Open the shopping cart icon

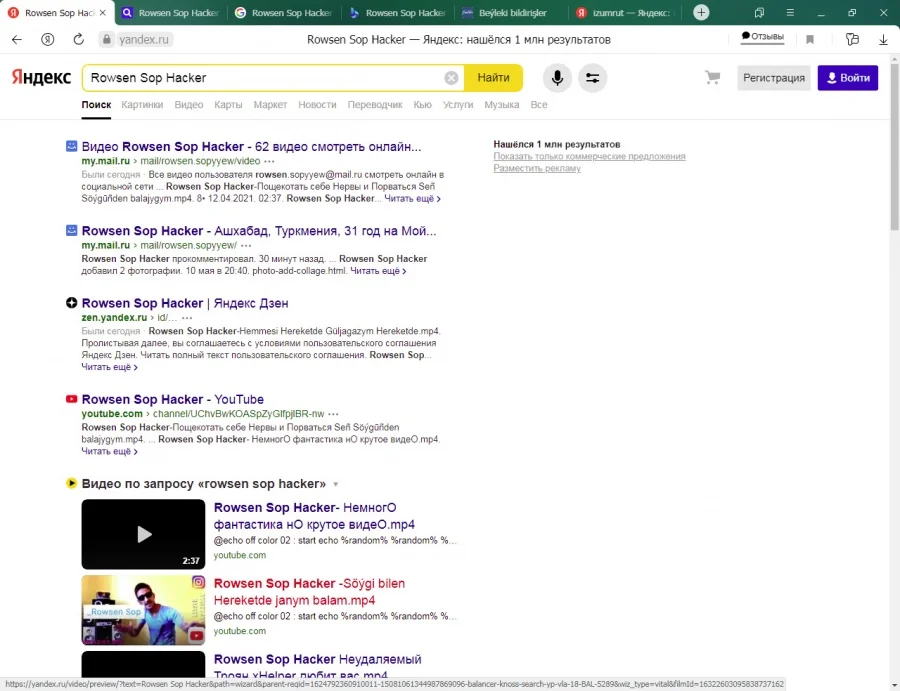pos(713,78)
